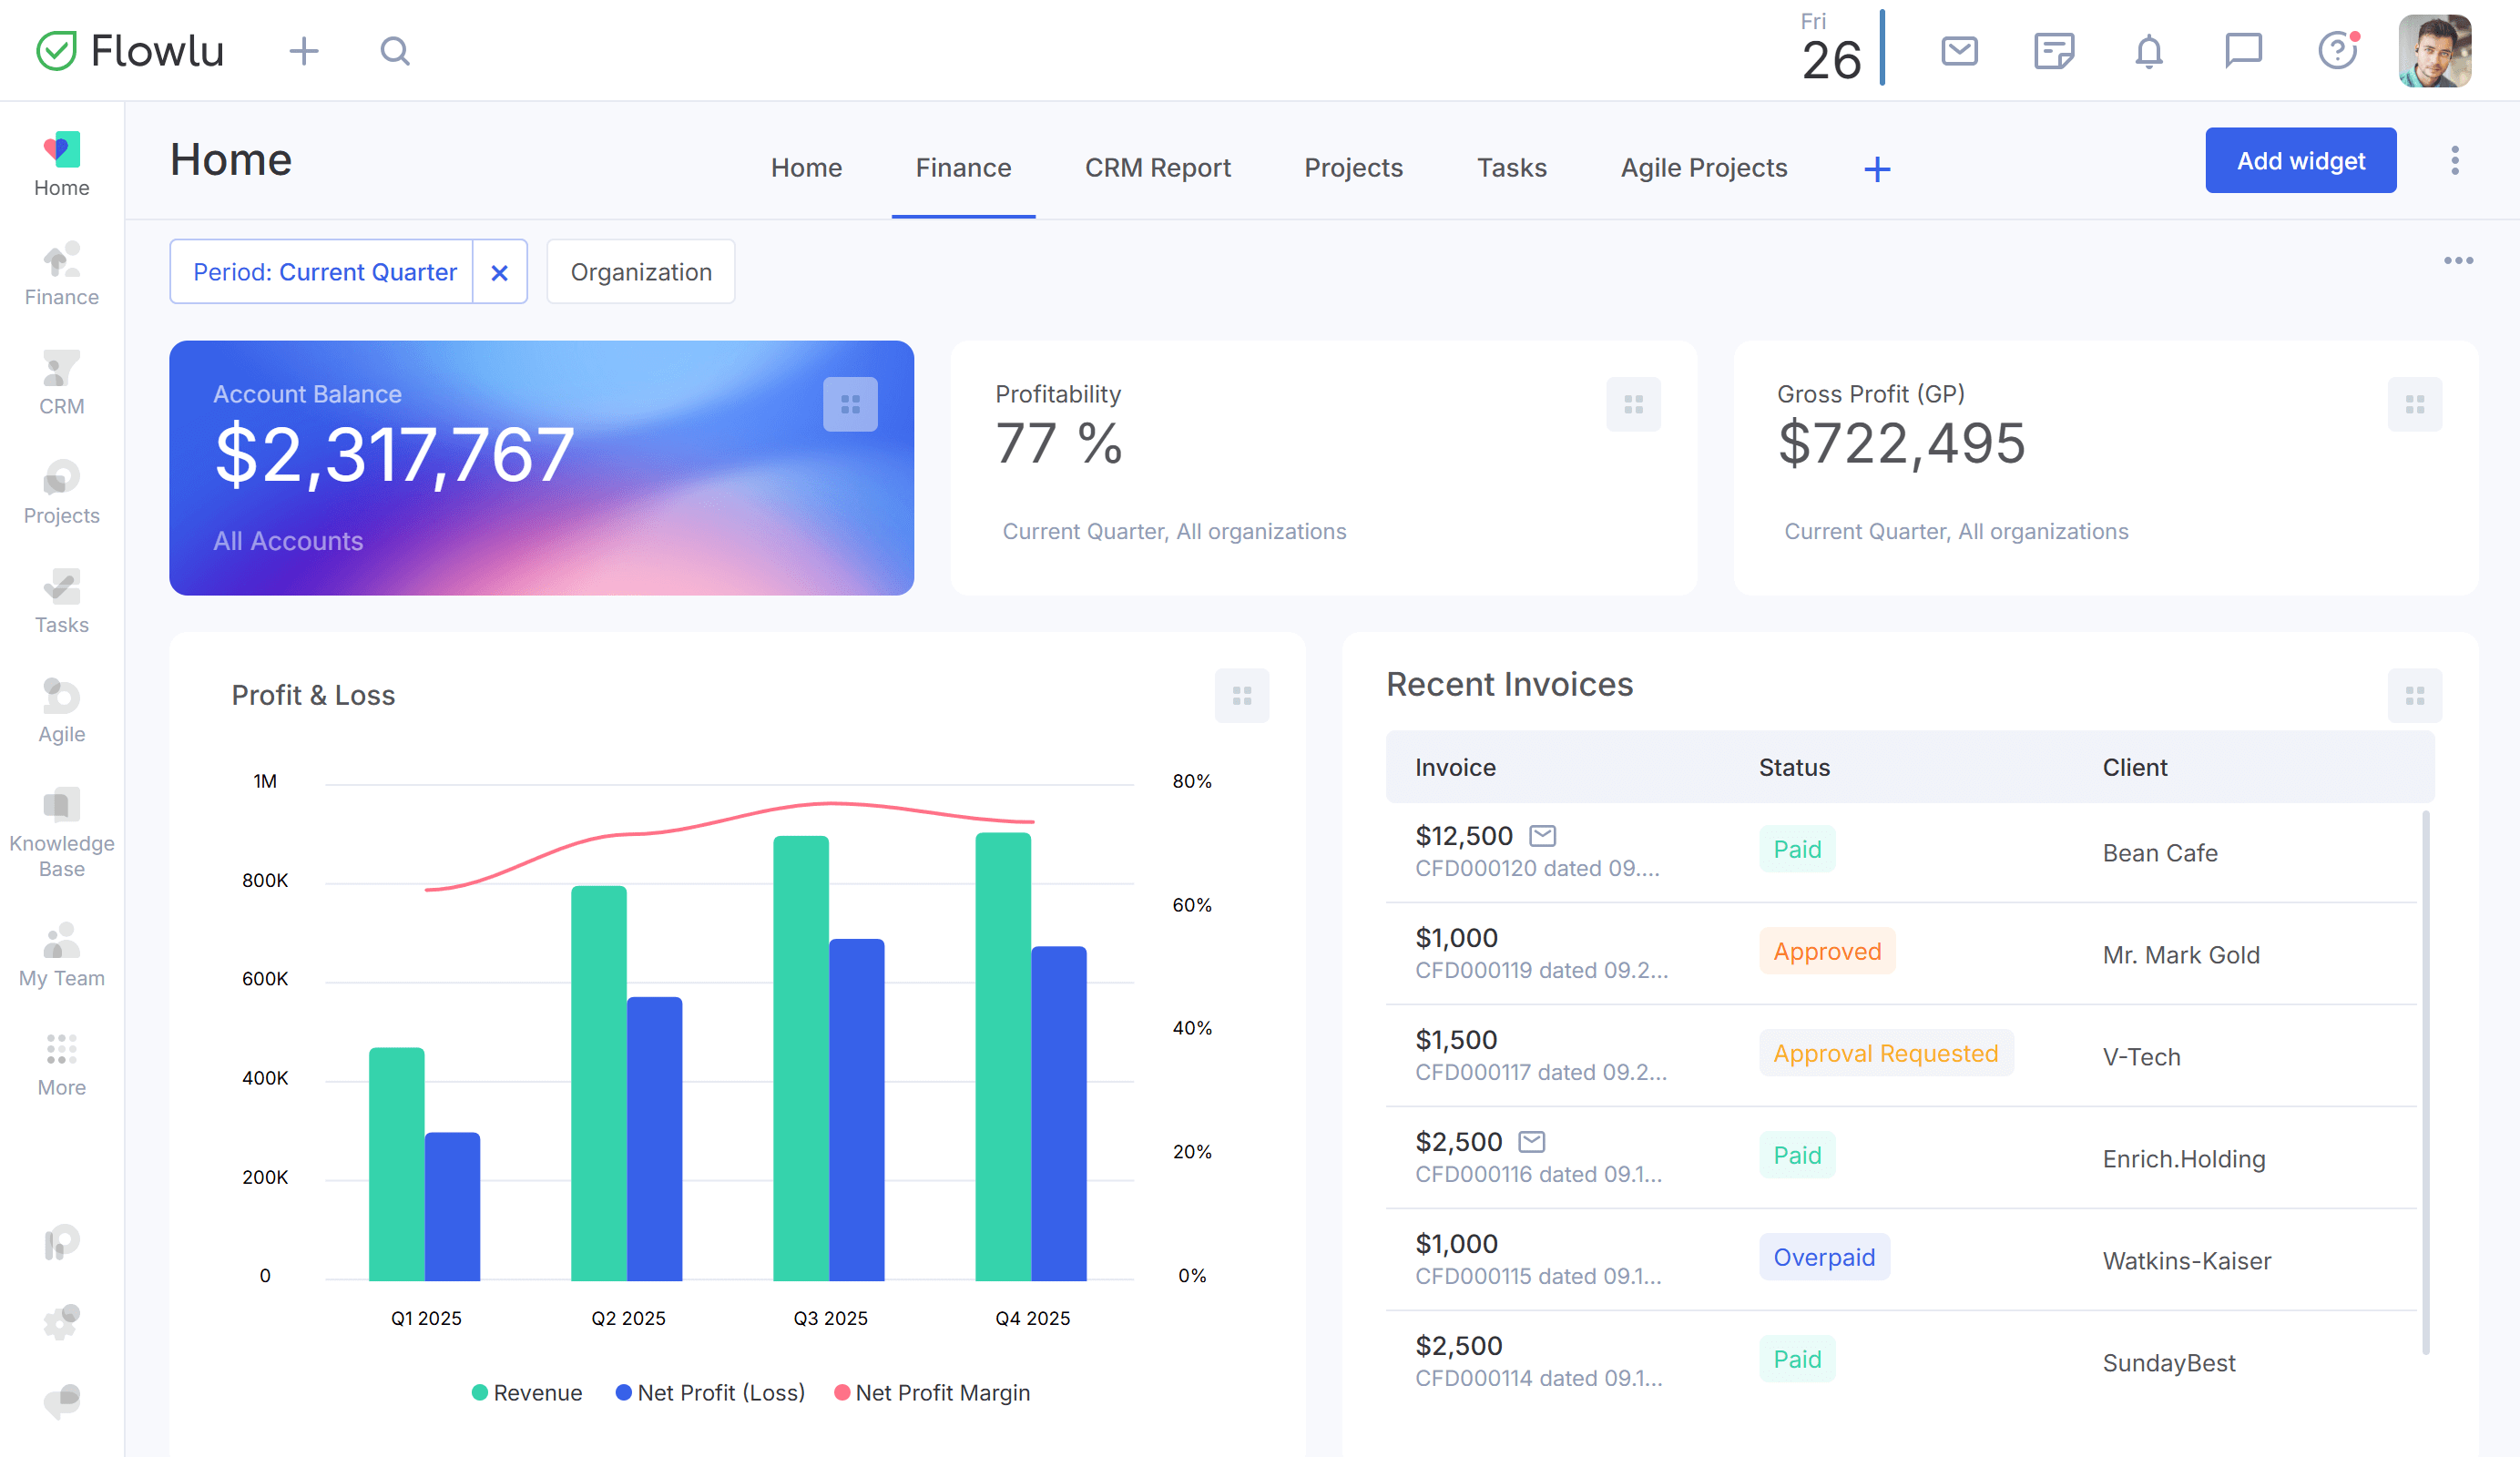Open the Organization filter
Screen dimensions: 2520x1457
[641, 271]
